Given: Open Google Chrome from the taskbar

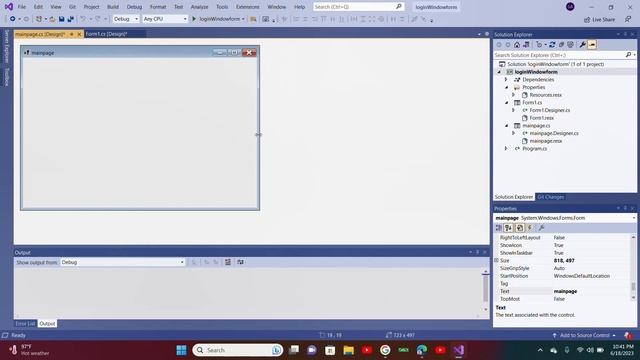Looking at the screenshot, I should [x=385, y=350].
